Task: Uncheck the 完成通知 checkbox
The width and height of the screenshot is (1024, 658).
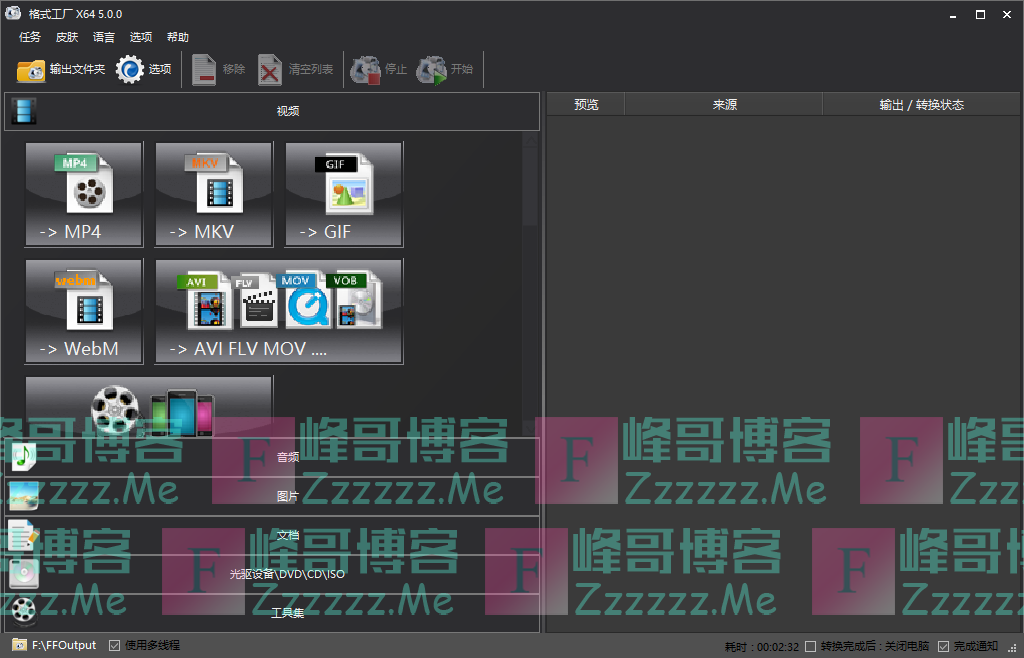Action: 943,646
